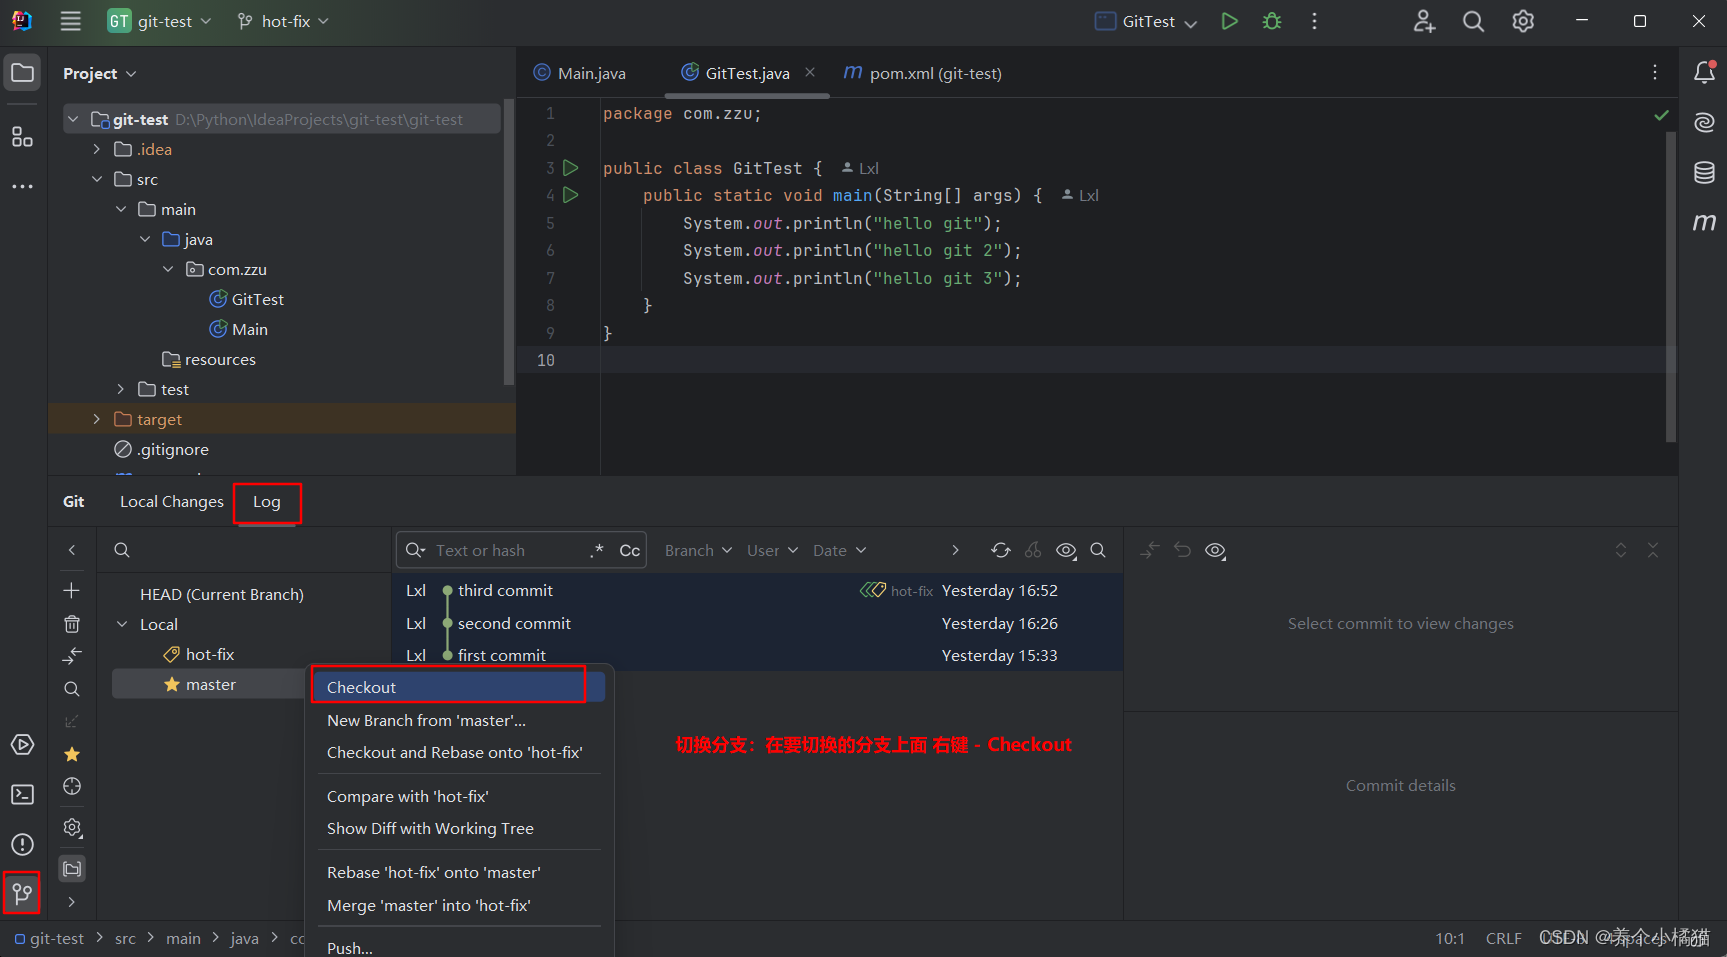1727x957 pixels.
Task: Delete branch trash icon
Action: [x=72, y=624]
